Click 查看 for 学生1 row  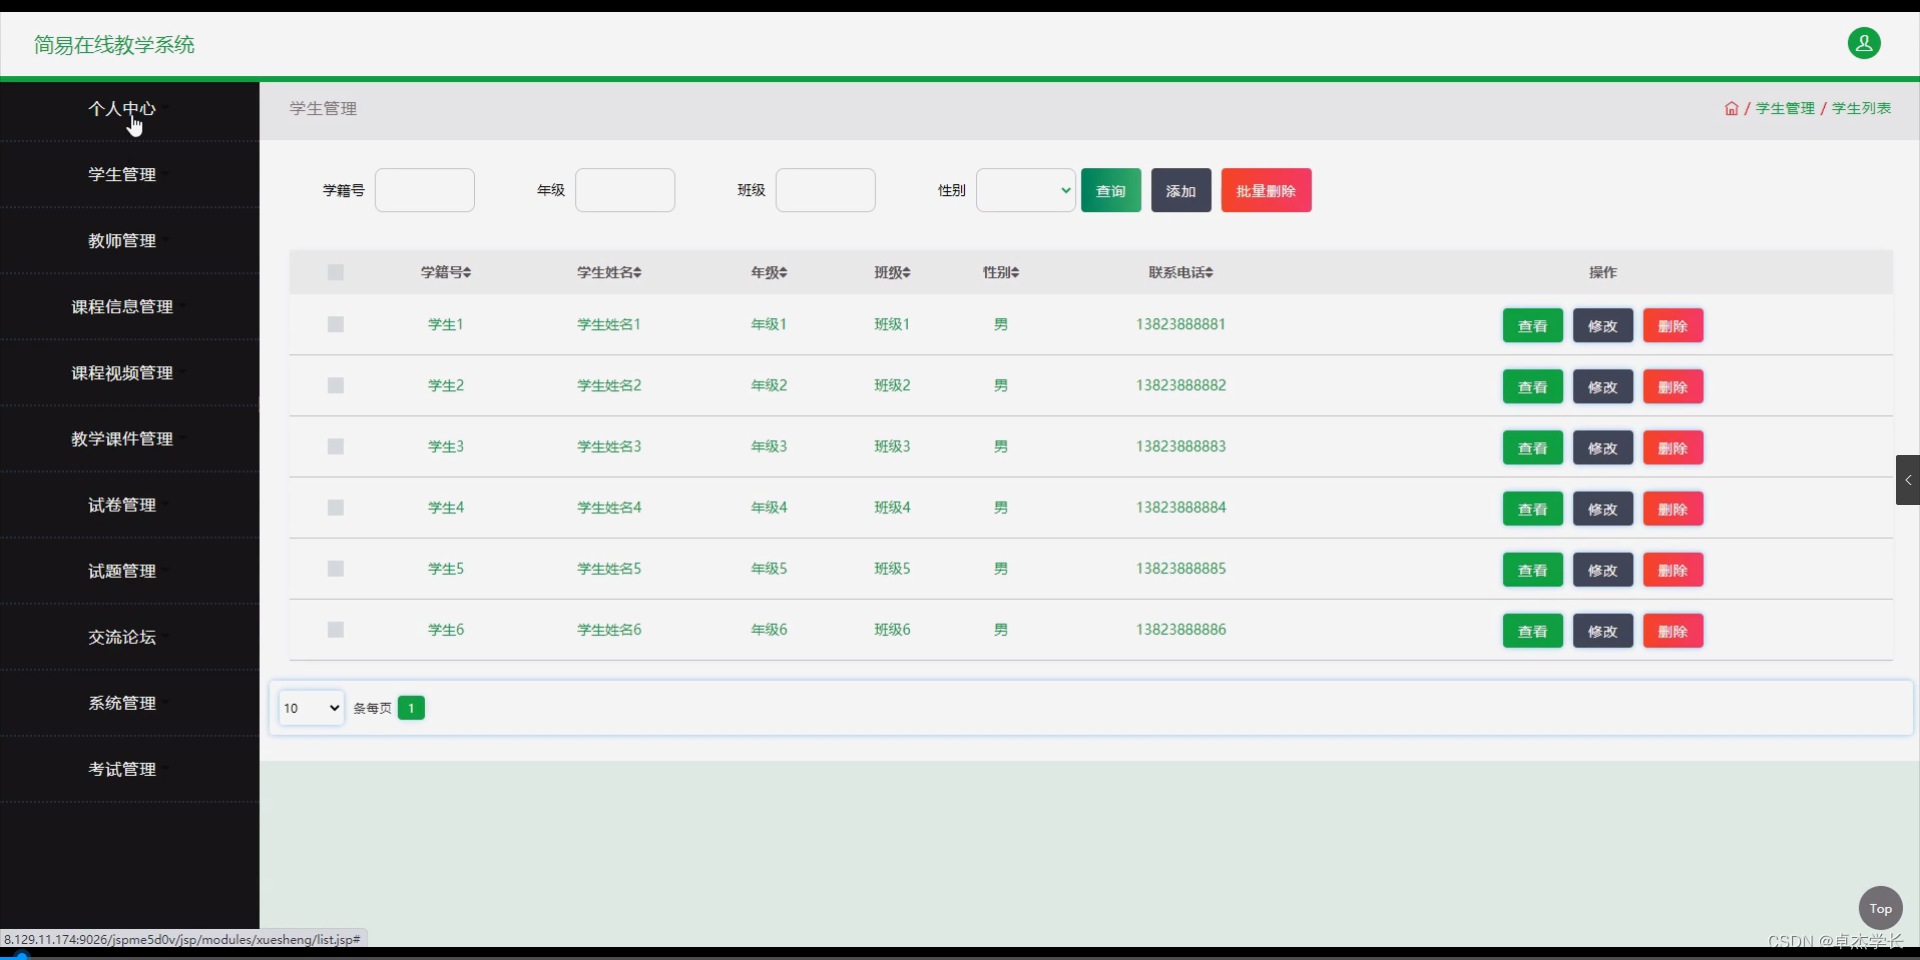(x=1533, y=326)
